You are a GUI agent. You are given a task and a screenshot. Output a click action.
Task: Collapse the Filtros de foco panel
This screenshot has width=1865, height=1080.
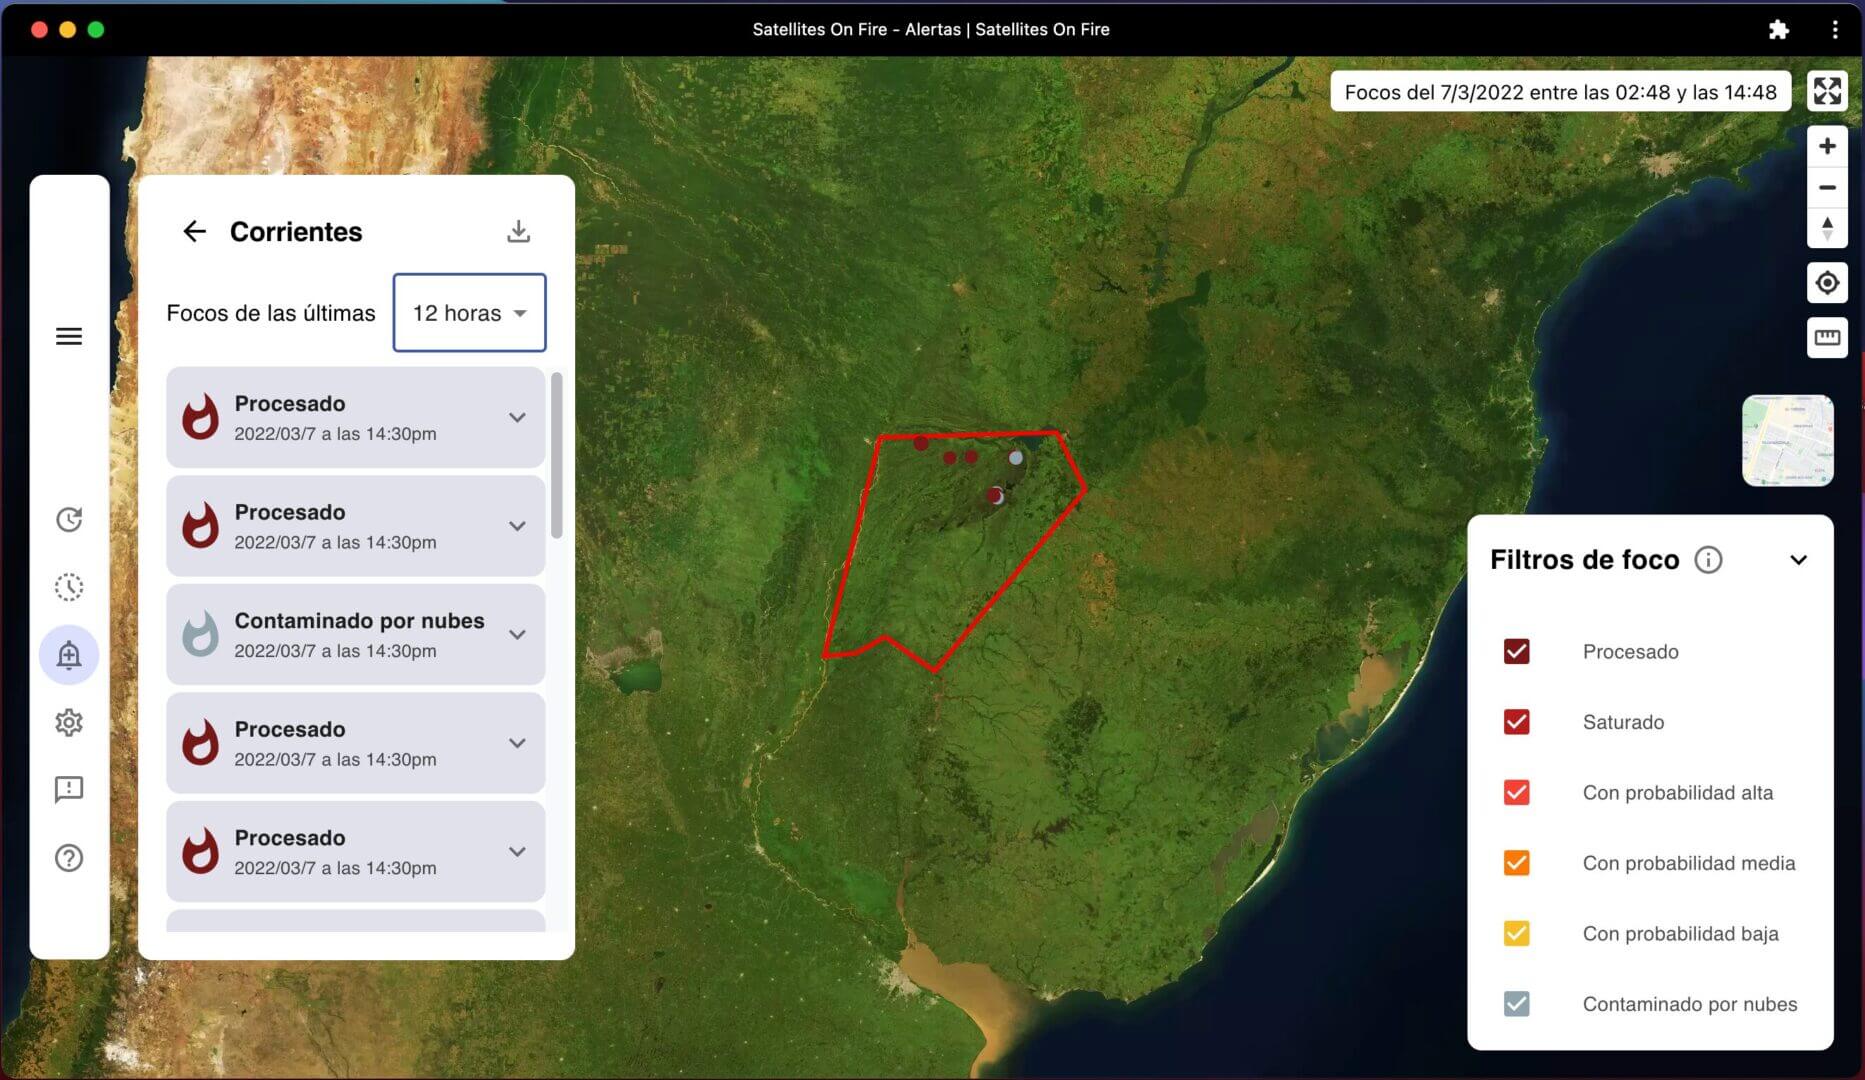(x=1799, y=560)
